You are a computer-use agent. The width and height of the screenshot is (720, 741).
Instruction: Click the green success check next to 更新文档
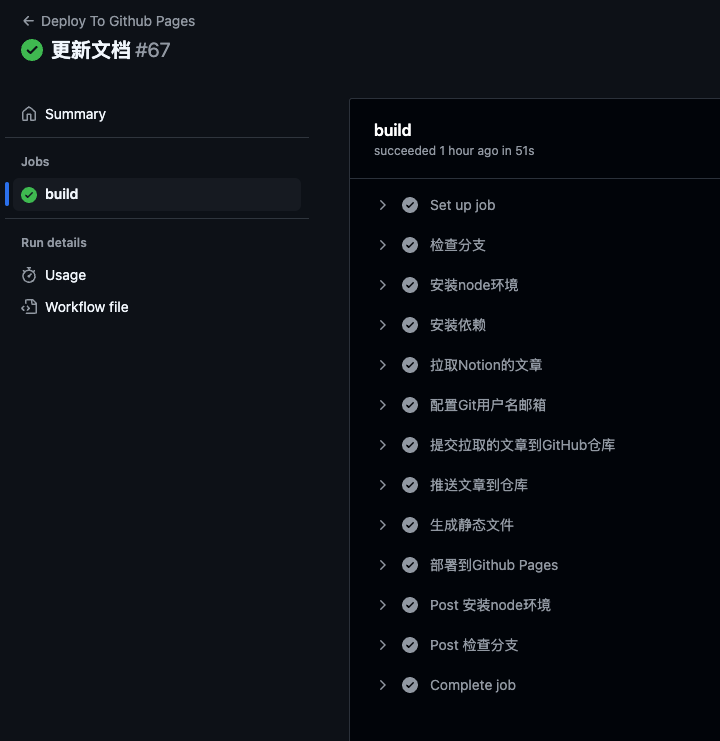(32, 50)
